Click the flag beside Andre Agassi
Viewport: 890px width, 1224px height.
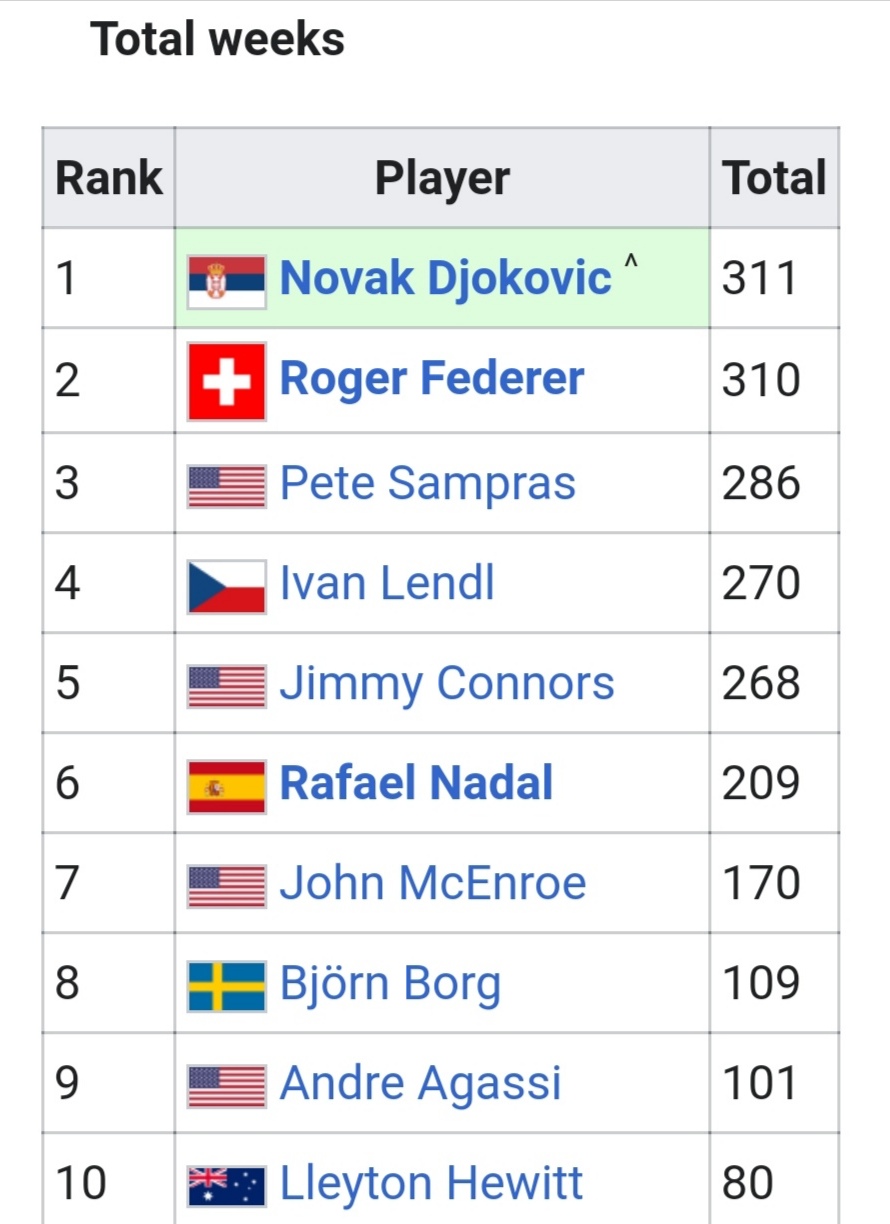pos(227,1085)
